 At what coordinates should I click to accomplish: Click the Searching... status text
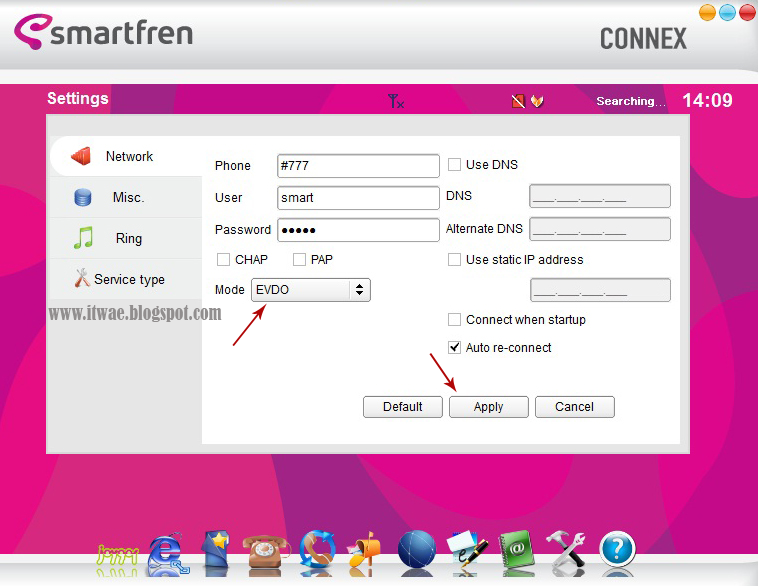630,101
